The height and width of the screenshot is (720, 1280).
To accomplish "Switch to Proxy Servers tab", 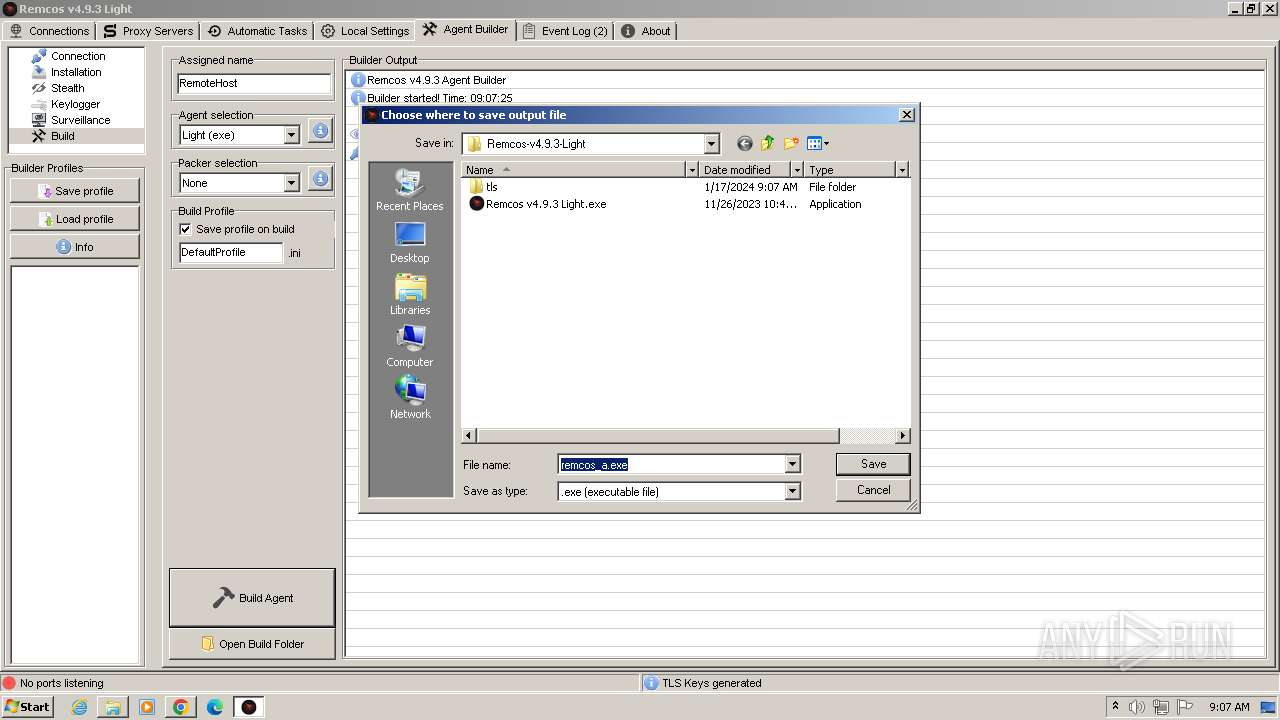I will [149, 31].
